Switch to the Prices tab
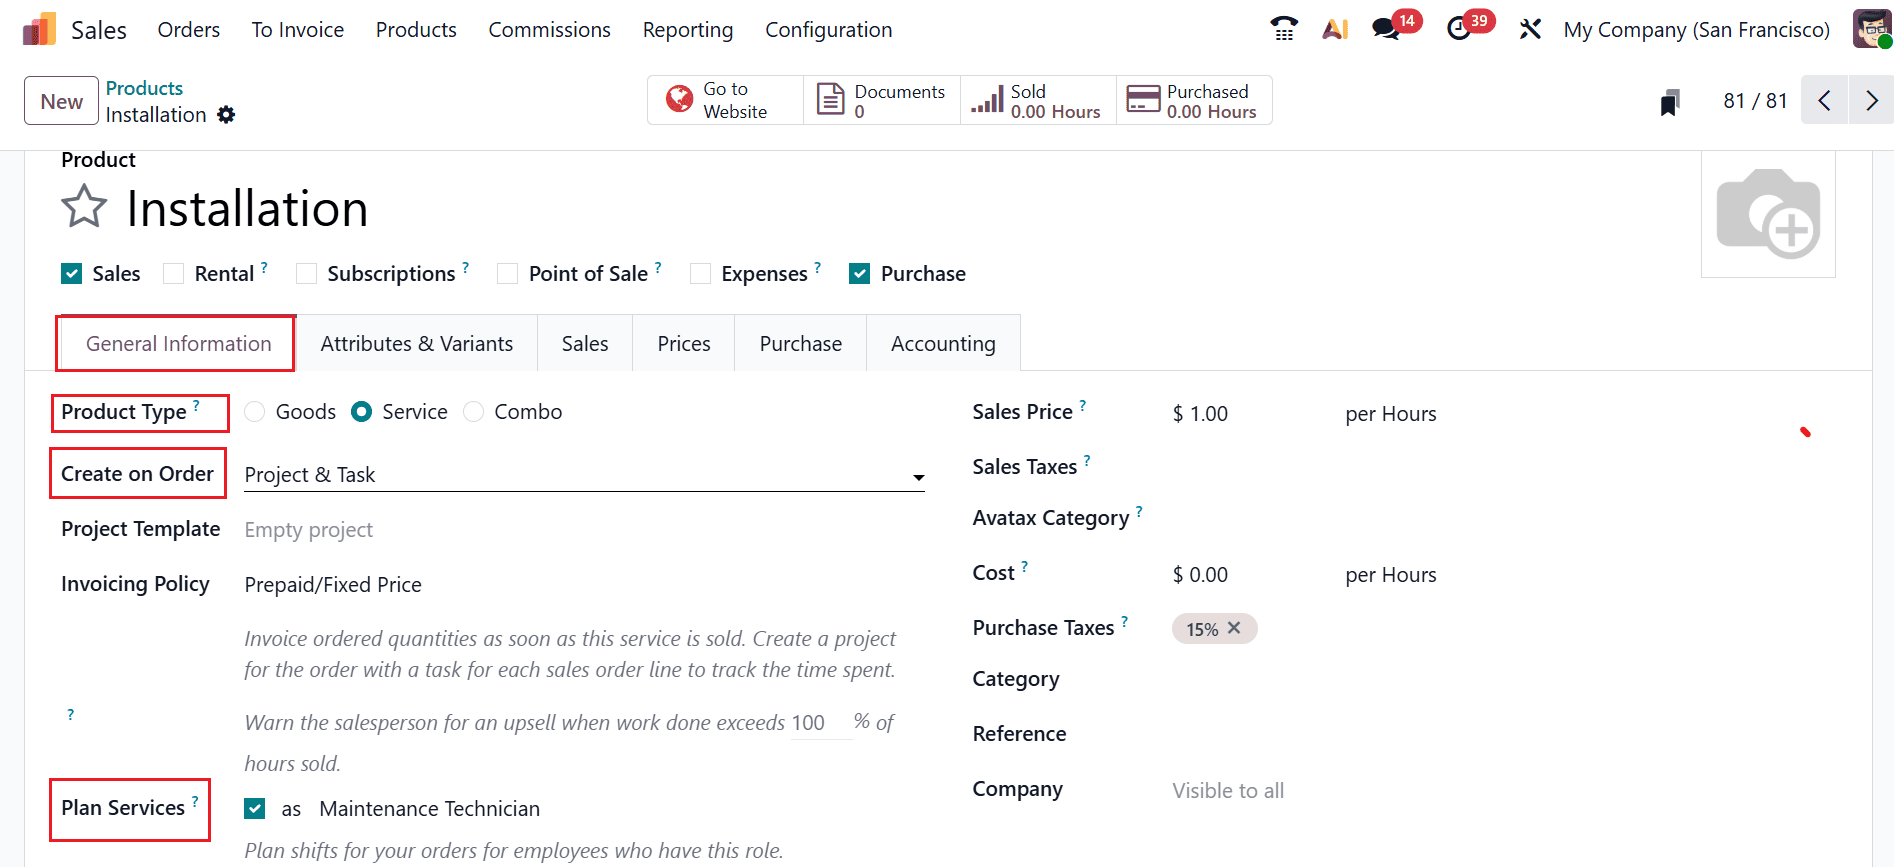Viewport: 1894px width, 867px height. (x=684, y=344)
